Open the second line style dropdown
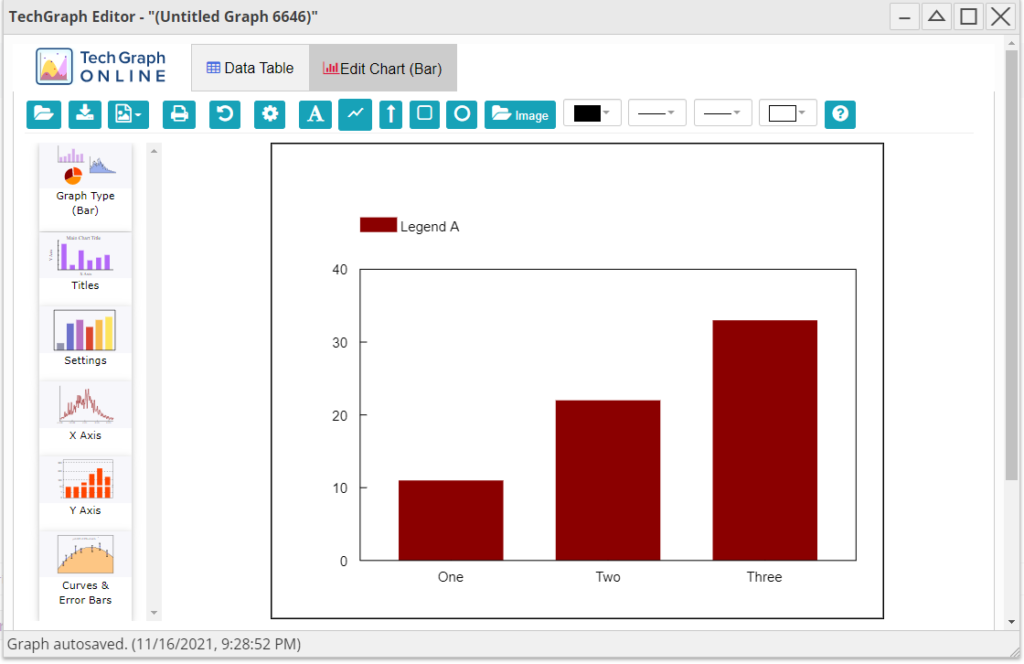The image size is (1024, 664). point(723,113)
